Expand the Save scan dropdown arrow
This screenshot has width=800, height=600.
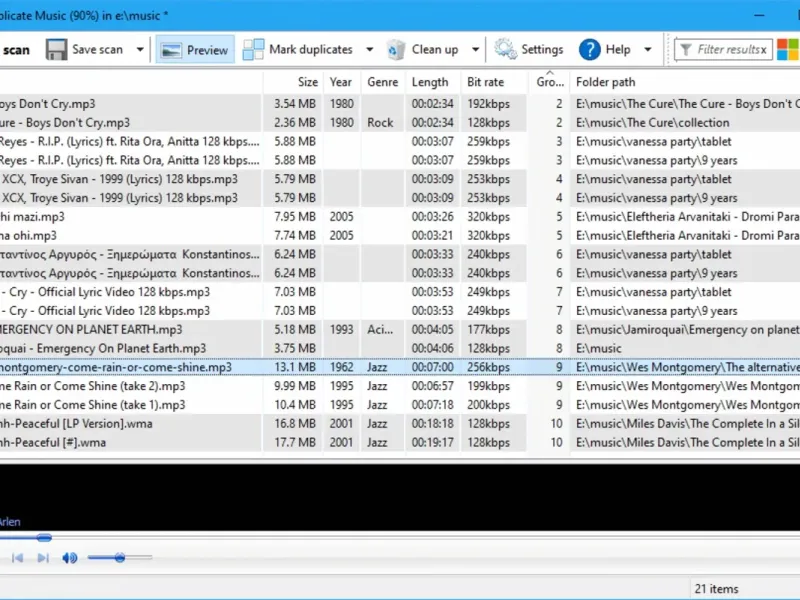coord(140,49)
